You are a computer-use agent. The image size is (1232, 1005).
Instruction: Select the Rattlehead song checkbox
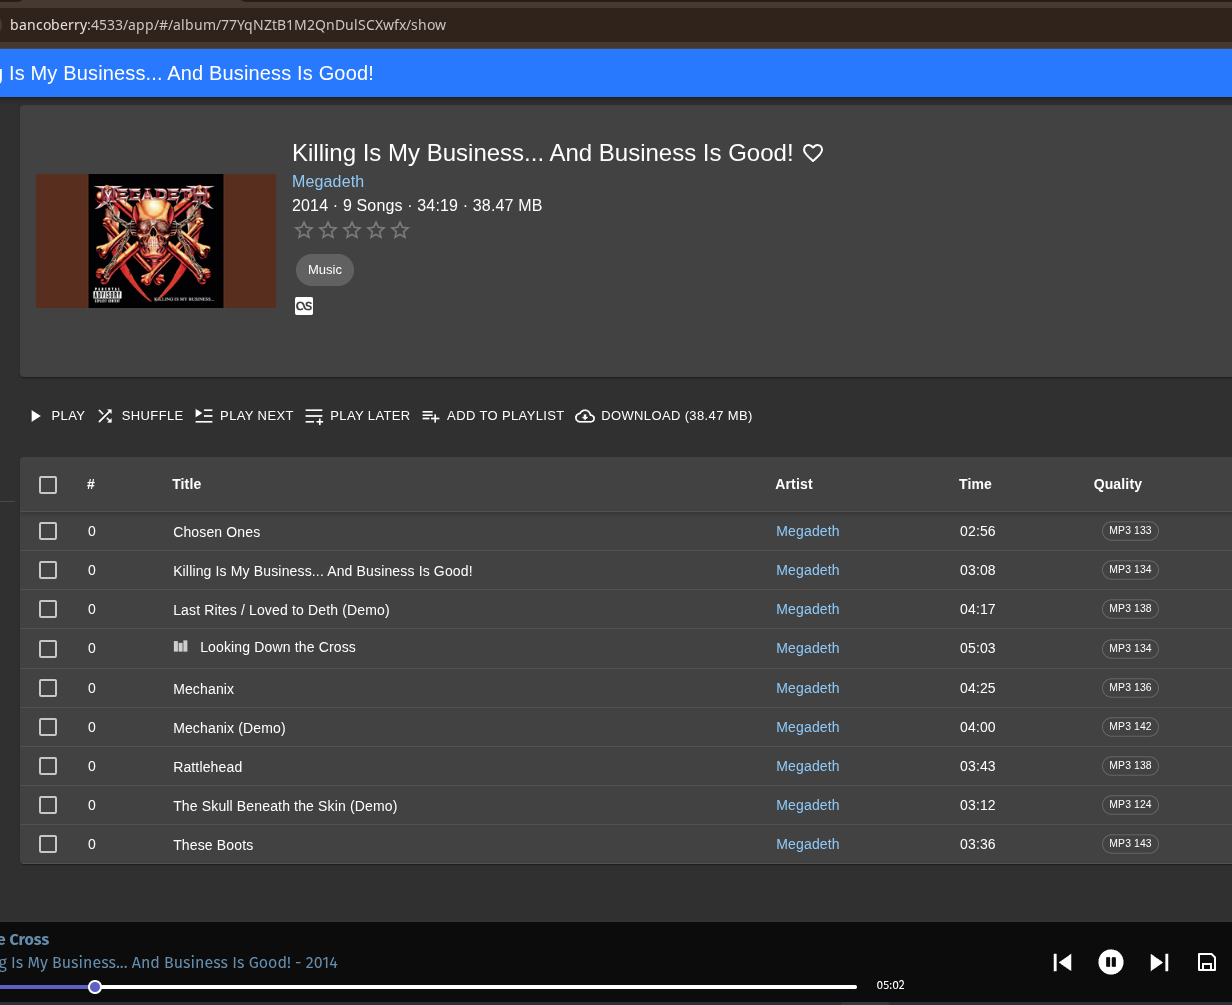pos(48,766)
